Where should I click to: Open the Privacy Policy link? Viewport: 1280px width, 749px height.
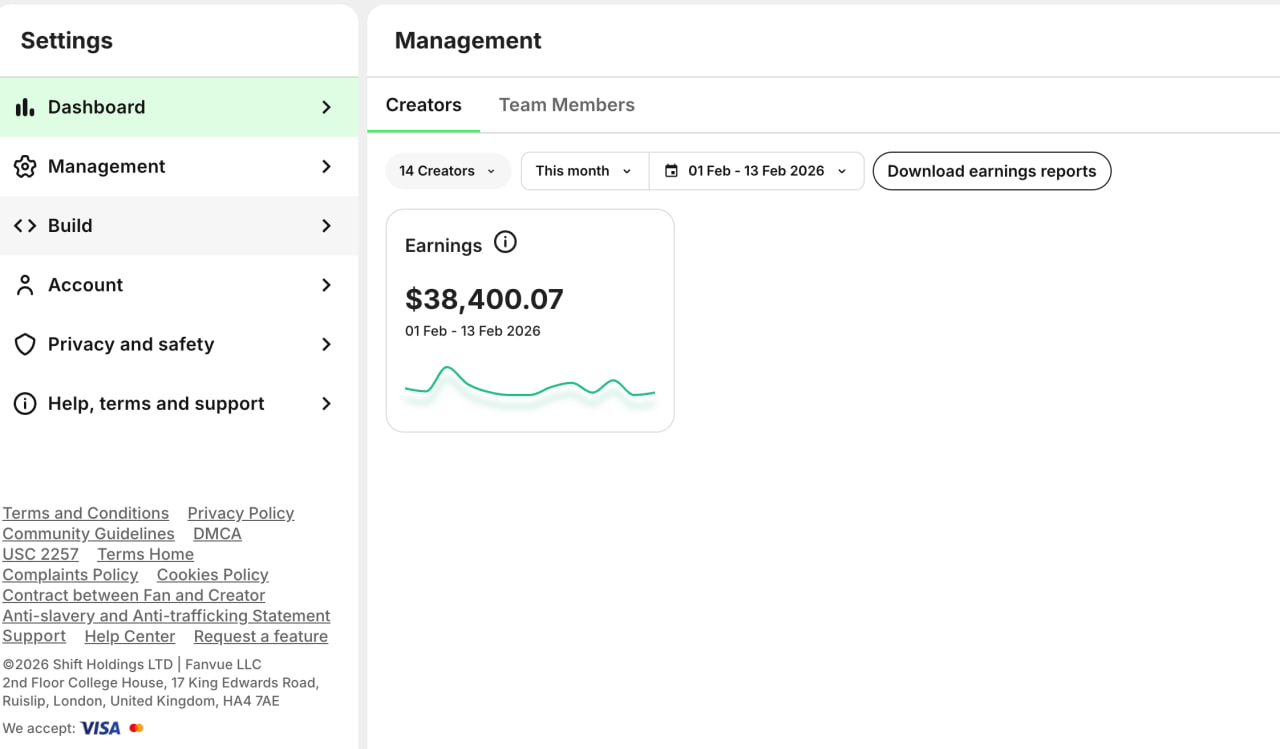click(x=241, y=513)
